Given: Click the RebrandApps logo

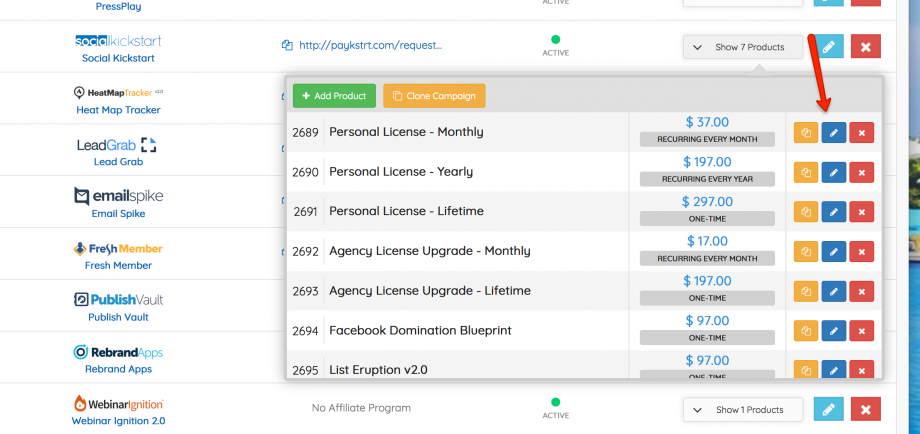Looking at the screenshot, I should [x=119, y=352].
